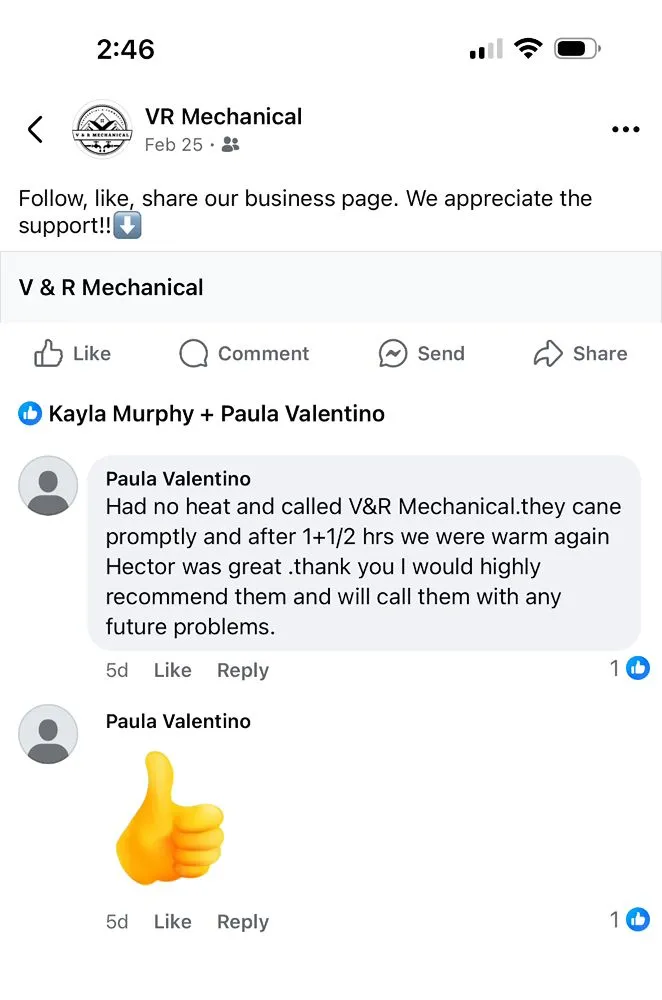View reactions from Kayla Murphy + Paula Valentino

point(201,413)
